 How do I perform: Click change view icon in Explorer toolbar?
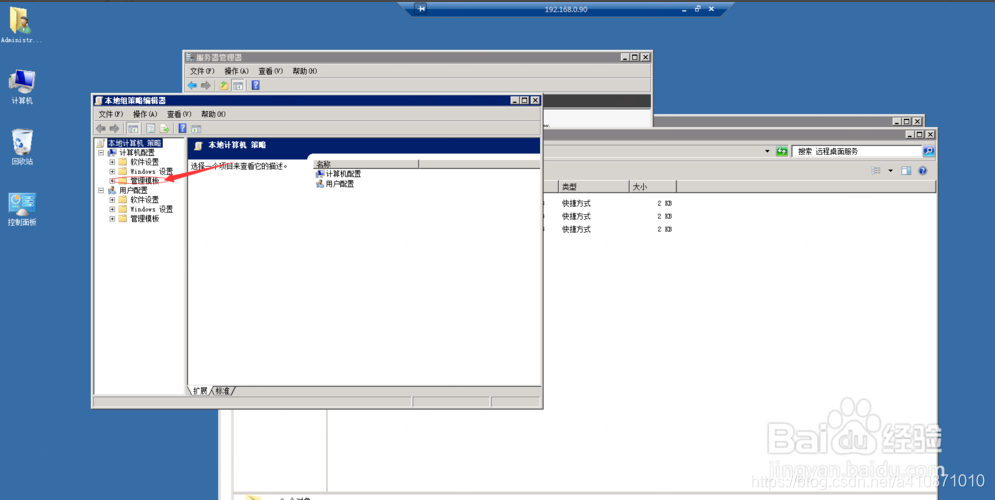(876, 171)
